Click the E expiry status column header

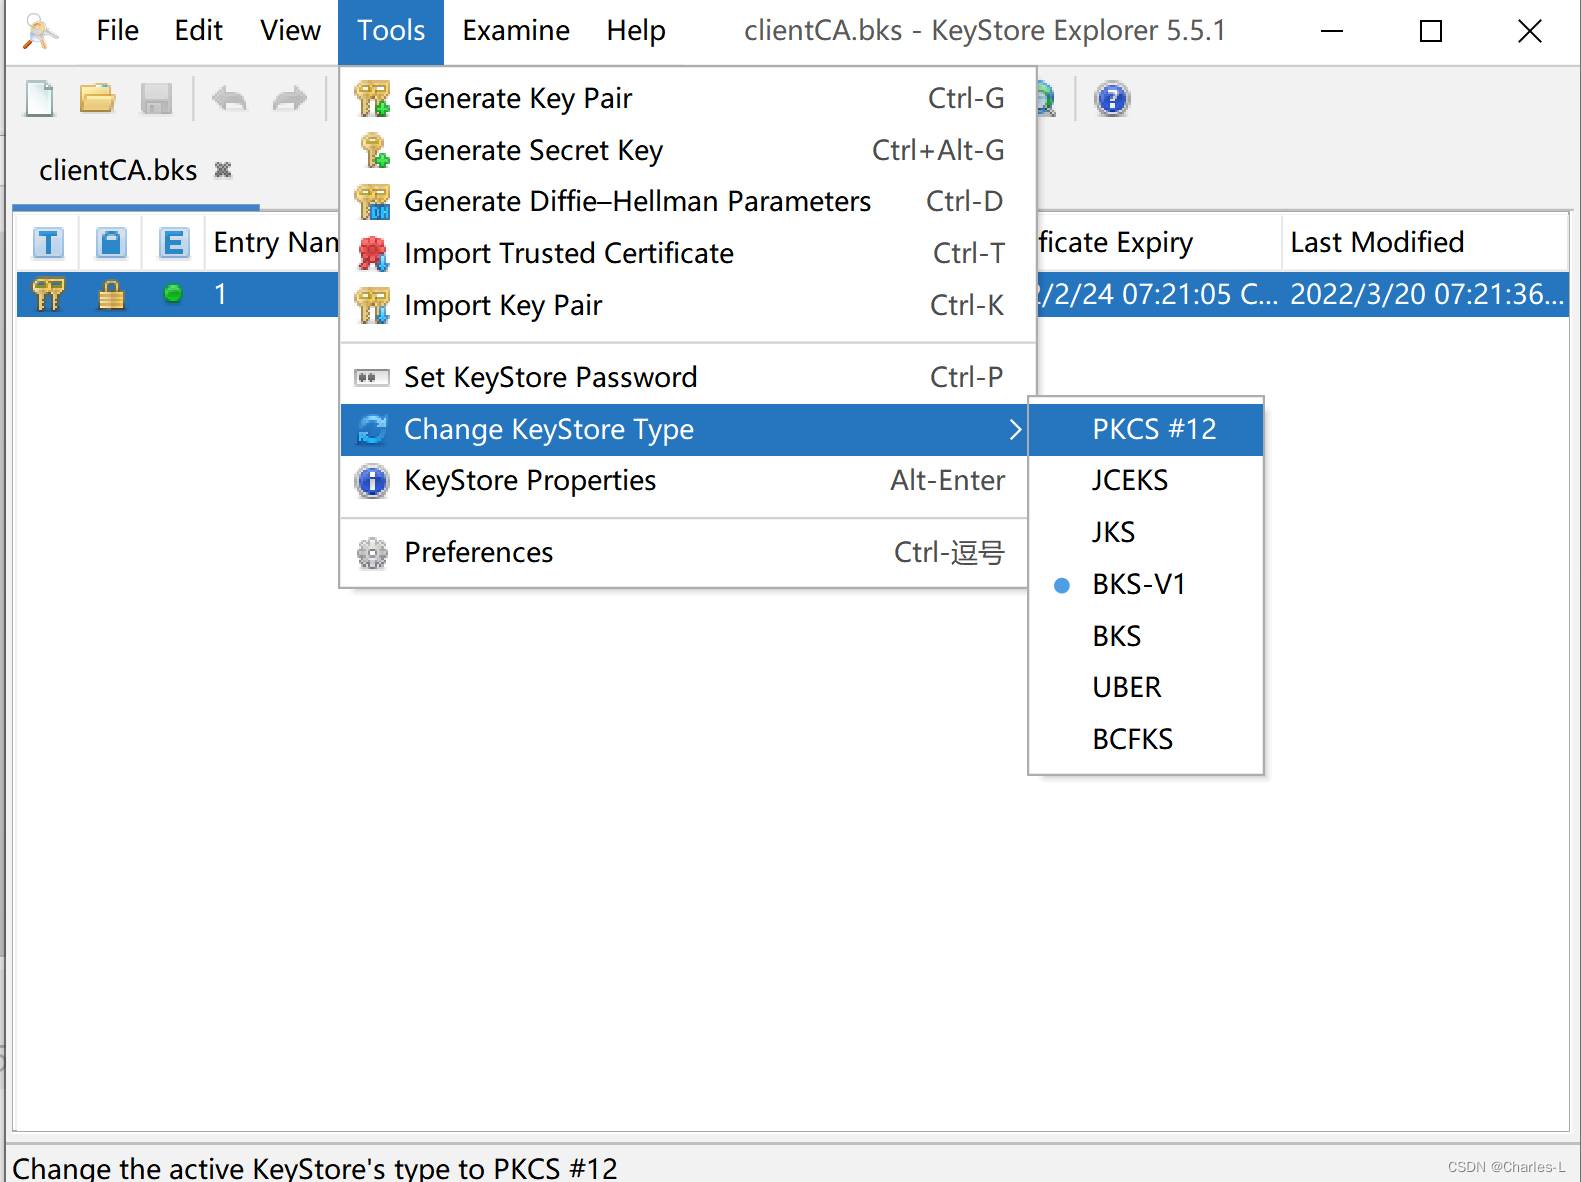[174, 242]
